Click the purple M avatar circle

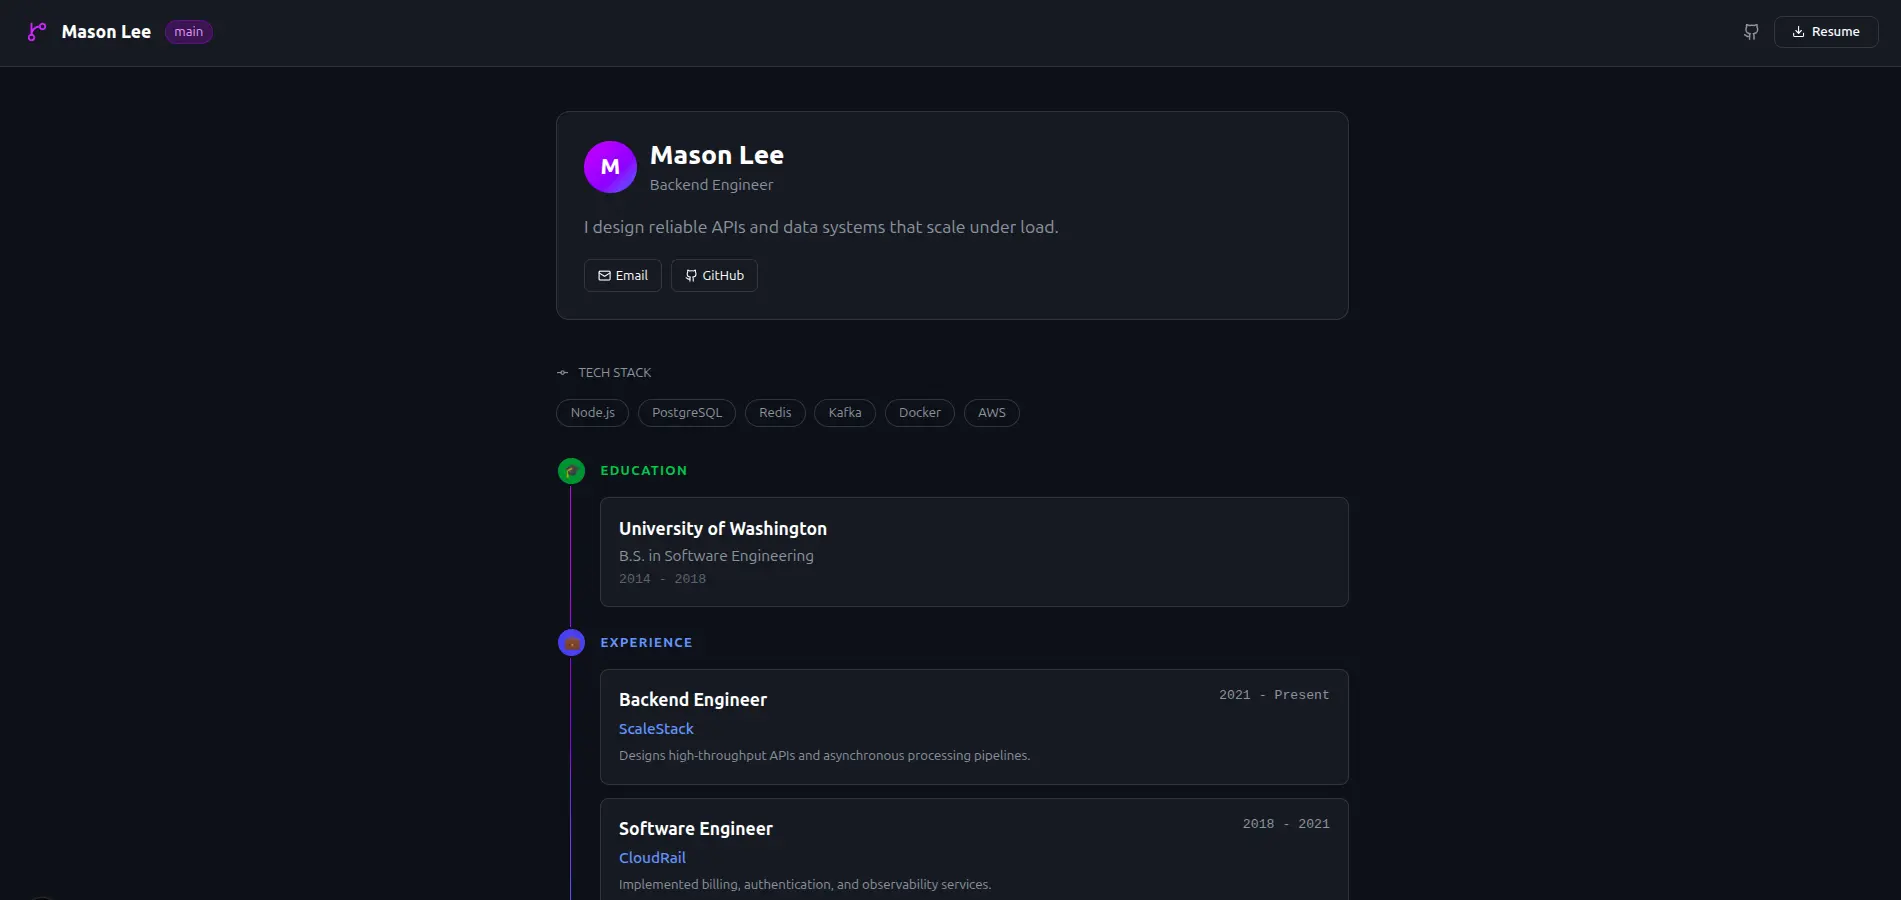tap(610, 167)
